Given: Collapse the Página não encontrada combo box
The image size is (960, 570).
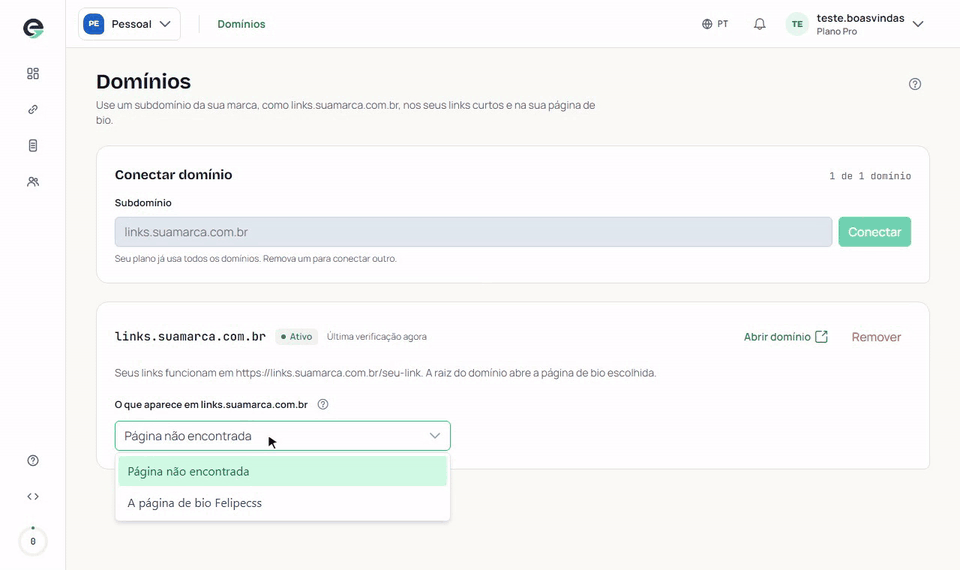Looking at the screenshot, I should [282, 436].
